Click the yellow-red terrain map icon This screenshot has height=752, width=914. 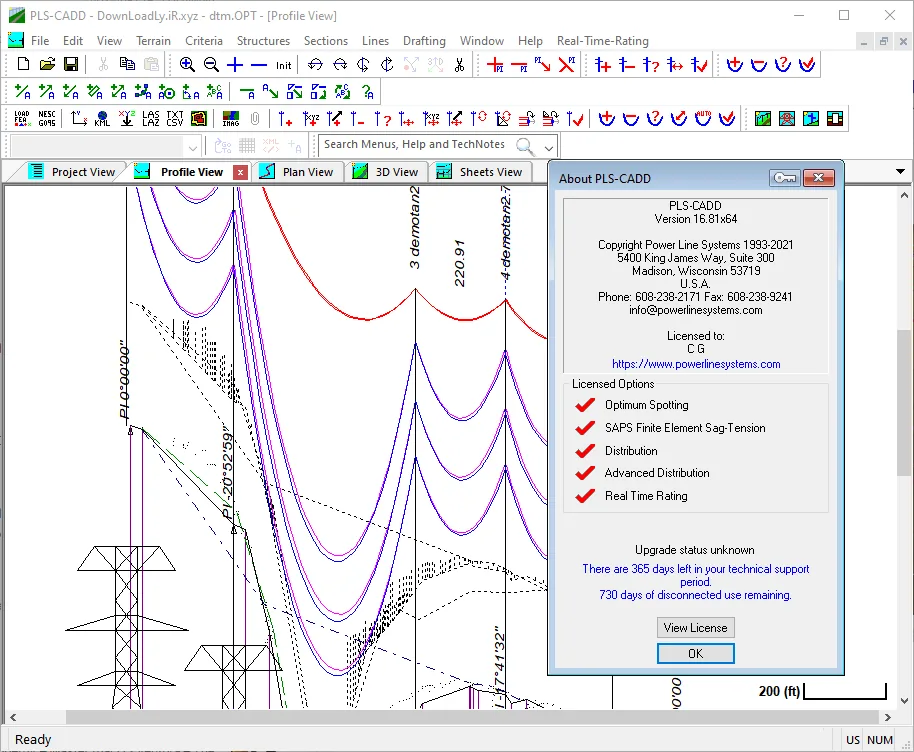click(199, 118)
